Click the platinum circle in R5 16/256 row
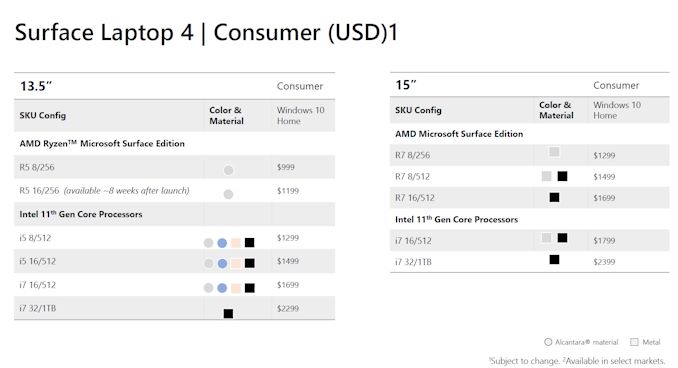Image resolution: width=678 pixels, height=368 pixels. coord(228,194)
